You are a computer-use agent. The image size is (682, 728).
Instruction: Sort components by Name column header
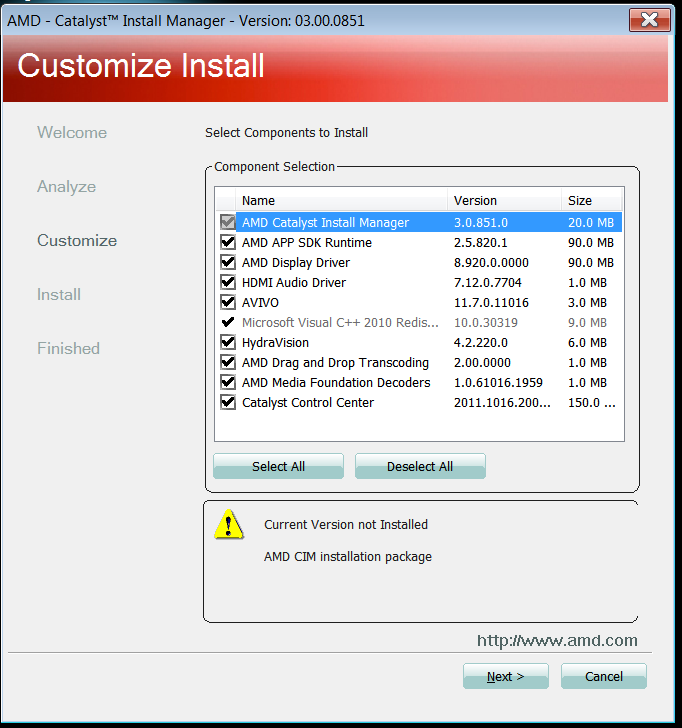[x=342, y=201]
